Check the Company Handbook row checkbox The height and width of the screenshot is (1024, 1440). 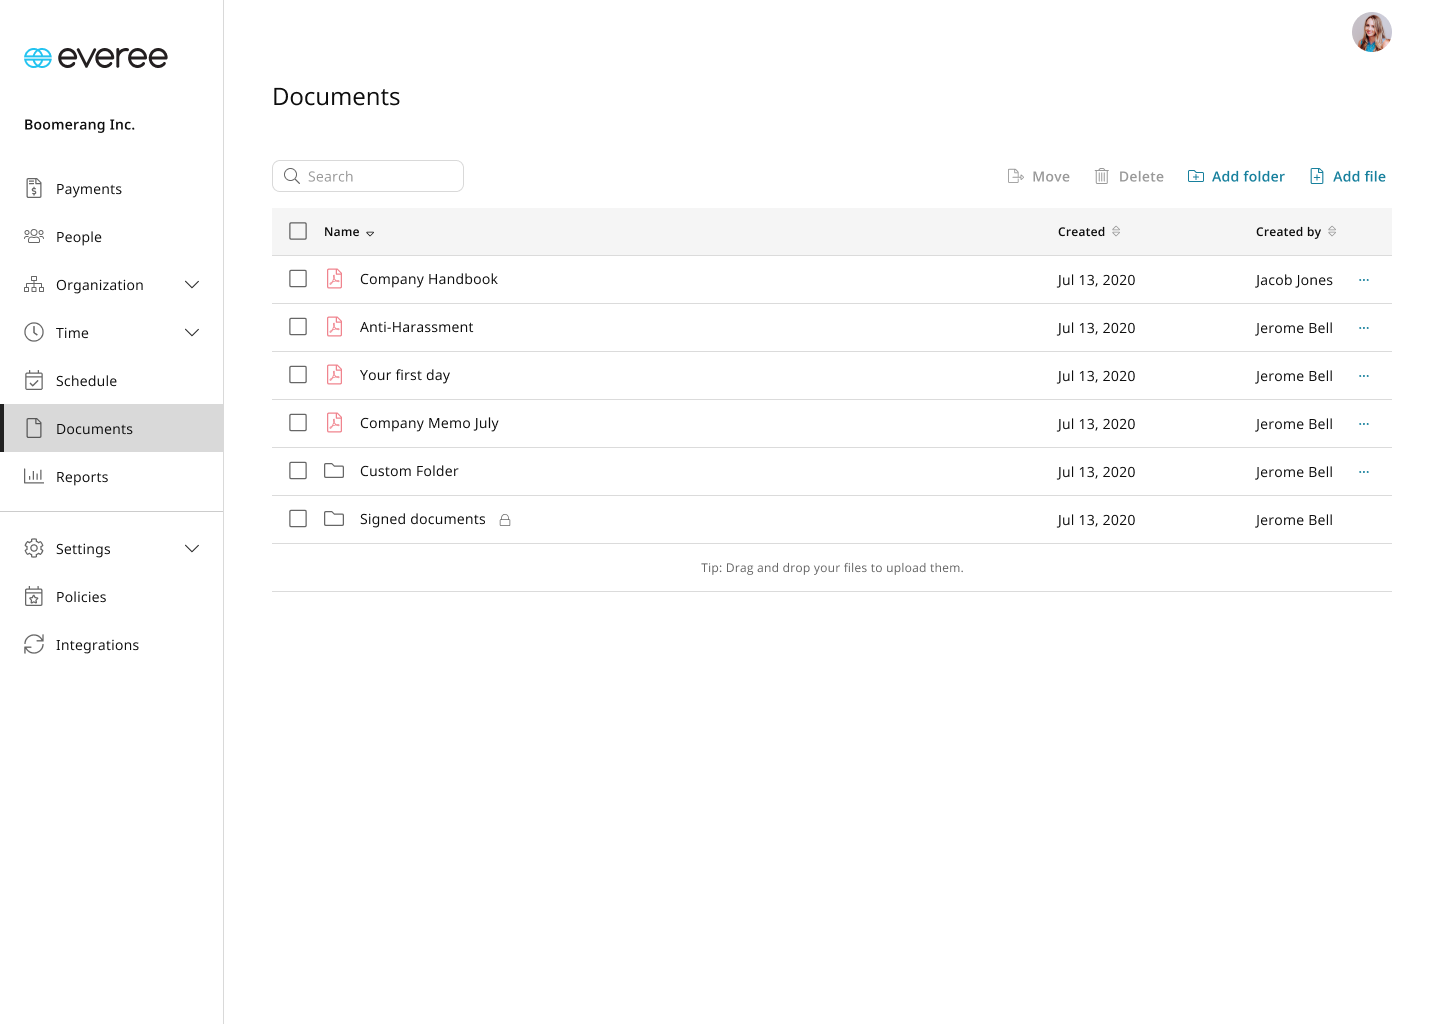(x=298, y=279)
